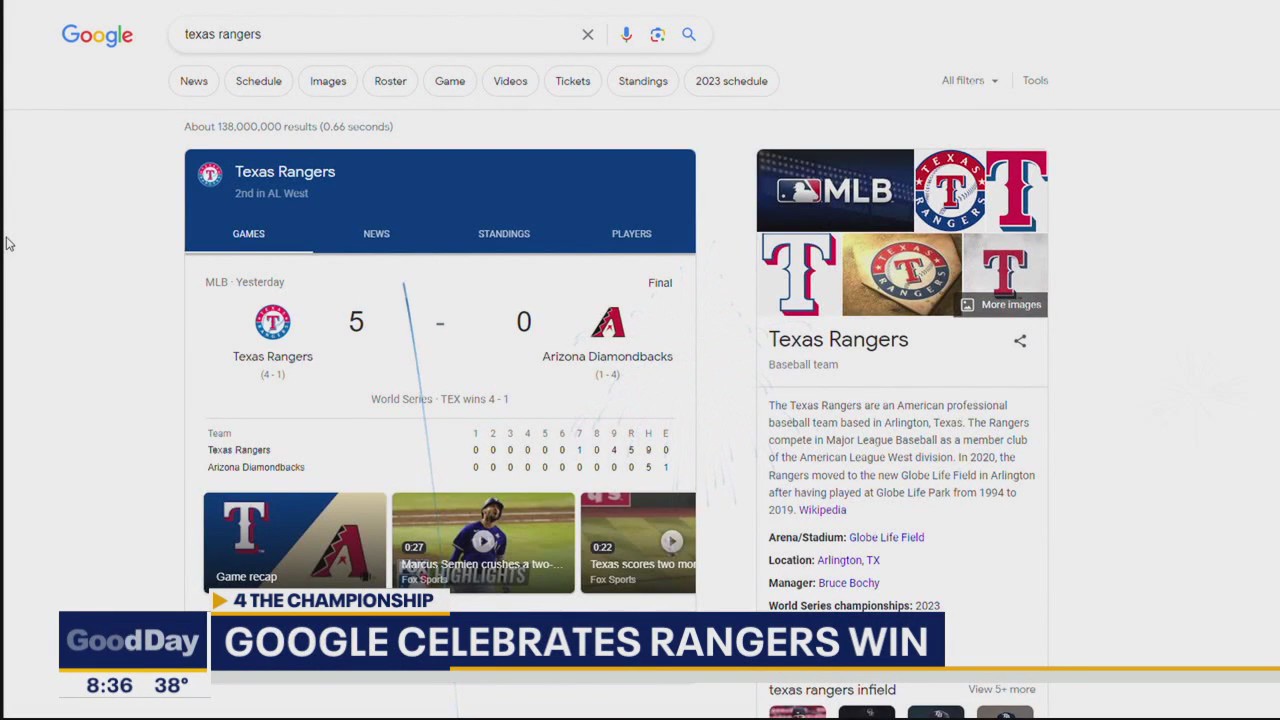Image resolution: width=1280 pixels, height=720 pixels.
Task: Open Google Lens image search
Action: pyautogui.click(x=657, y=34)
